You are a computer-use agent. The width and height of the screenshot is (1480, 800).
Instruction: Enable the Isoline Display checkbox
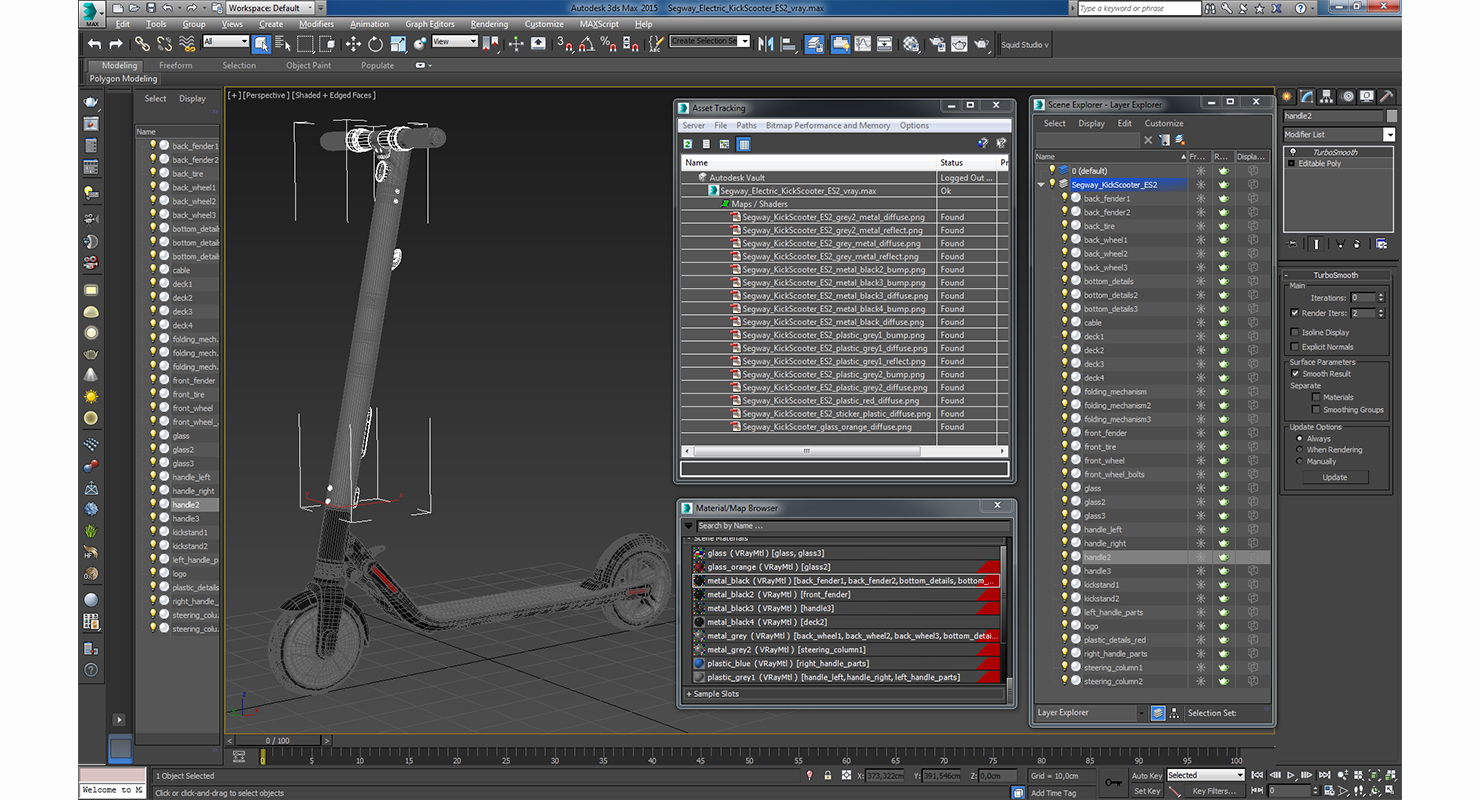tap(1295, 332)
